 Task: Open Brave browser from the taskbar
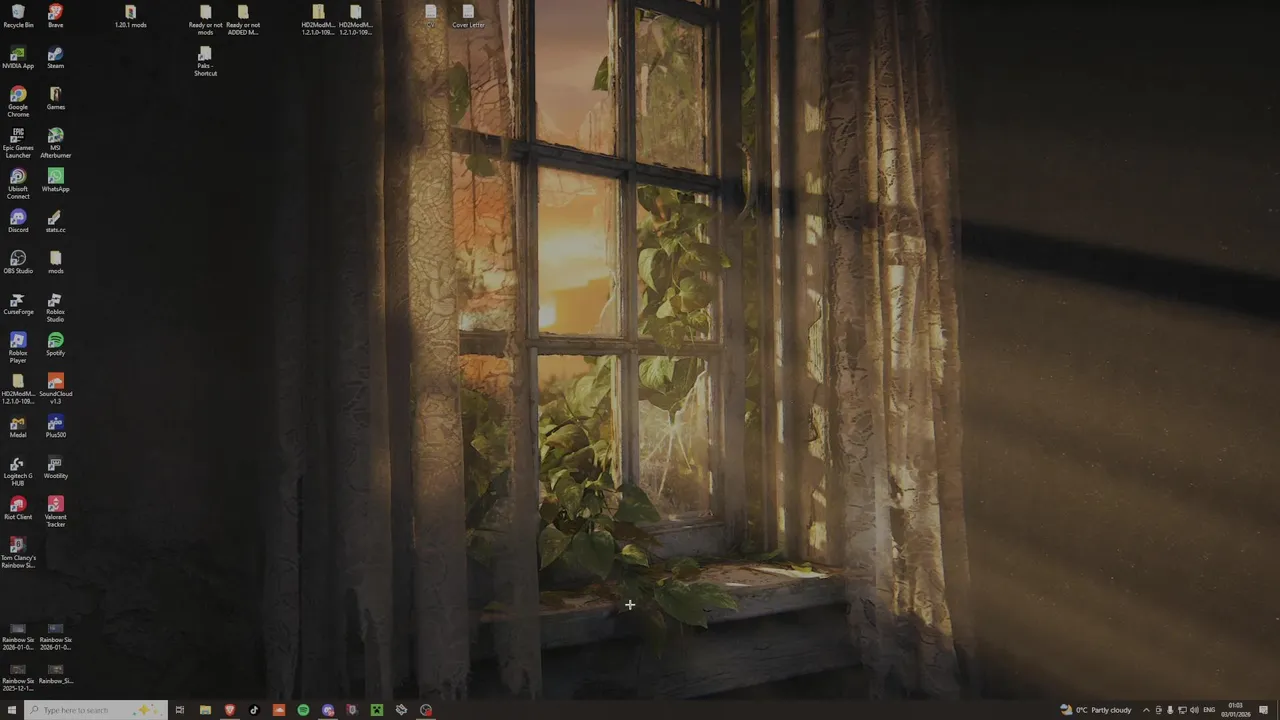pos(230,710)
